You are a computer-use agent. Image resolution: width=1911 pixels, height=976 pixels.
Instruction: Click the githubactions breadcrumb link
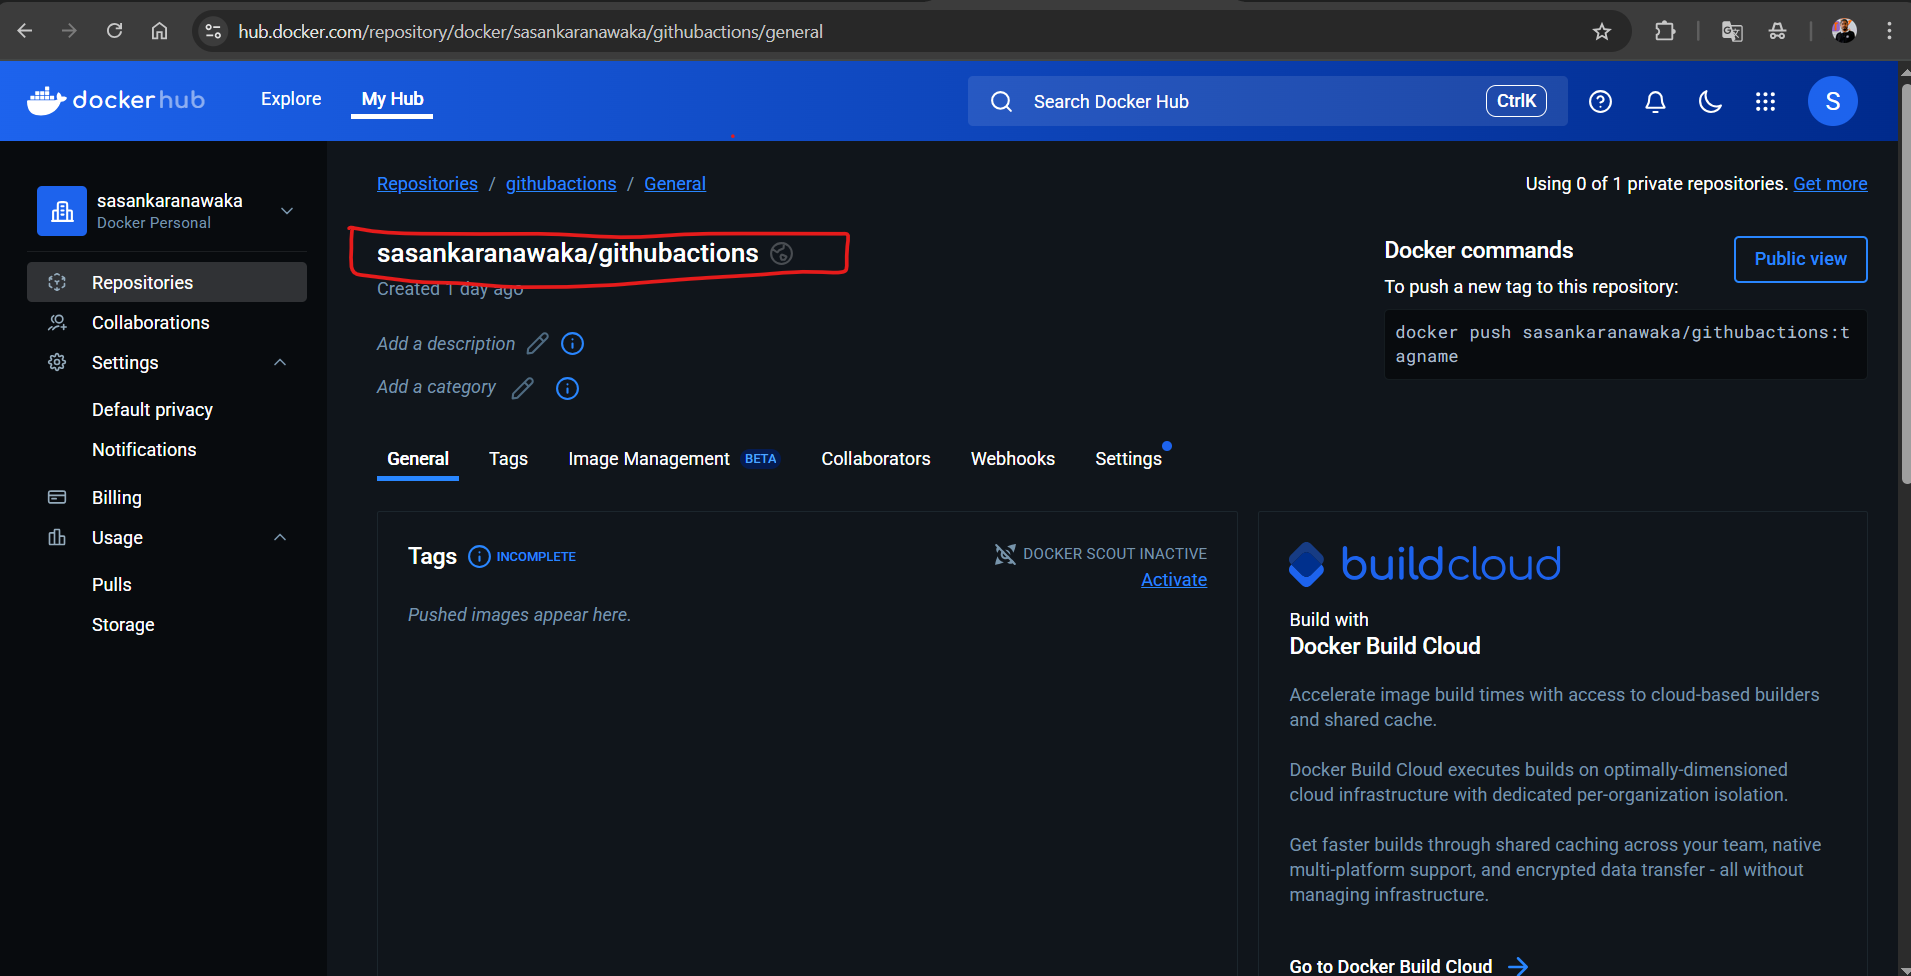tap(561, 184)
